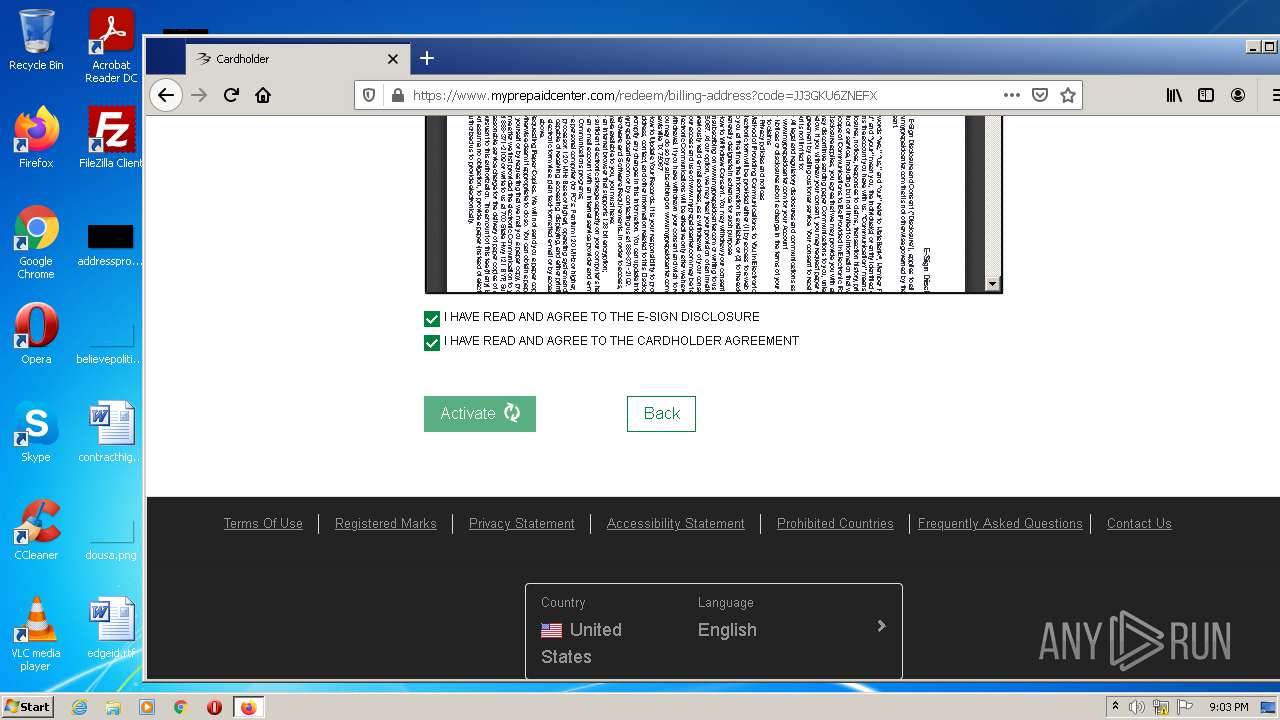This screenshot has height=720, width=1280.
Task: Open Prohibited Countries link
Action: pos(835,523)
